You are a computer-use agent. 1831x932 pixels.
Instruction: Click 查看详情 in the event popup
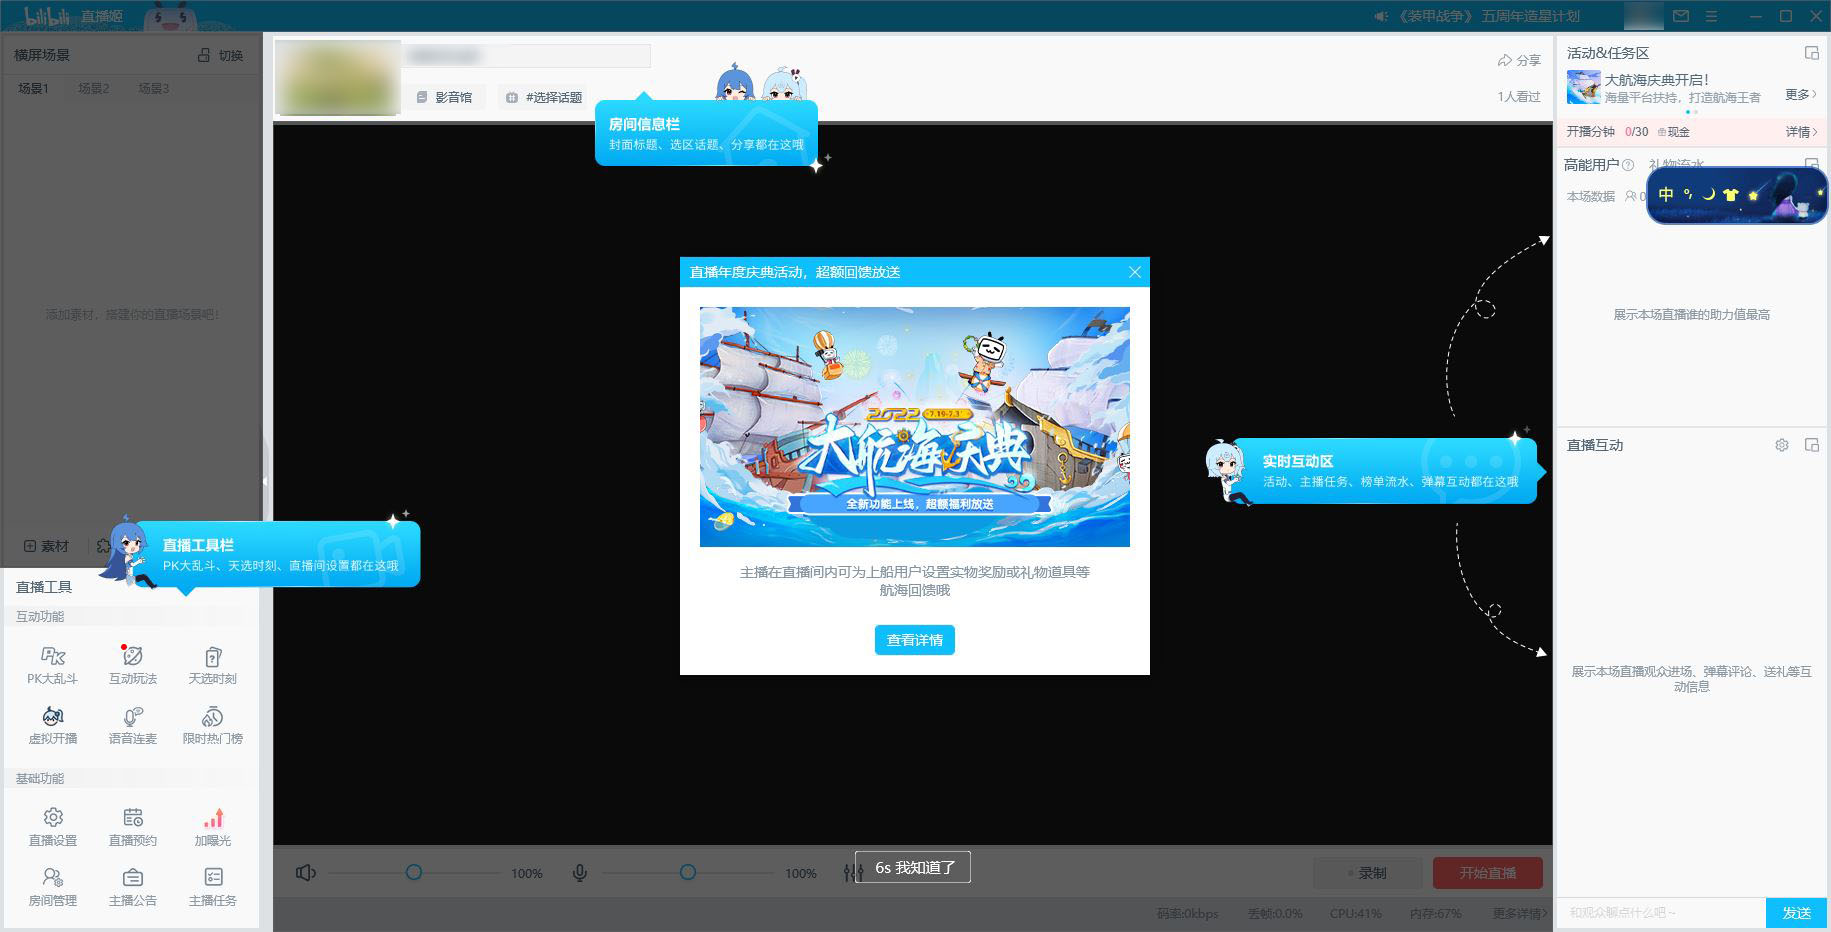coord(913,640)
